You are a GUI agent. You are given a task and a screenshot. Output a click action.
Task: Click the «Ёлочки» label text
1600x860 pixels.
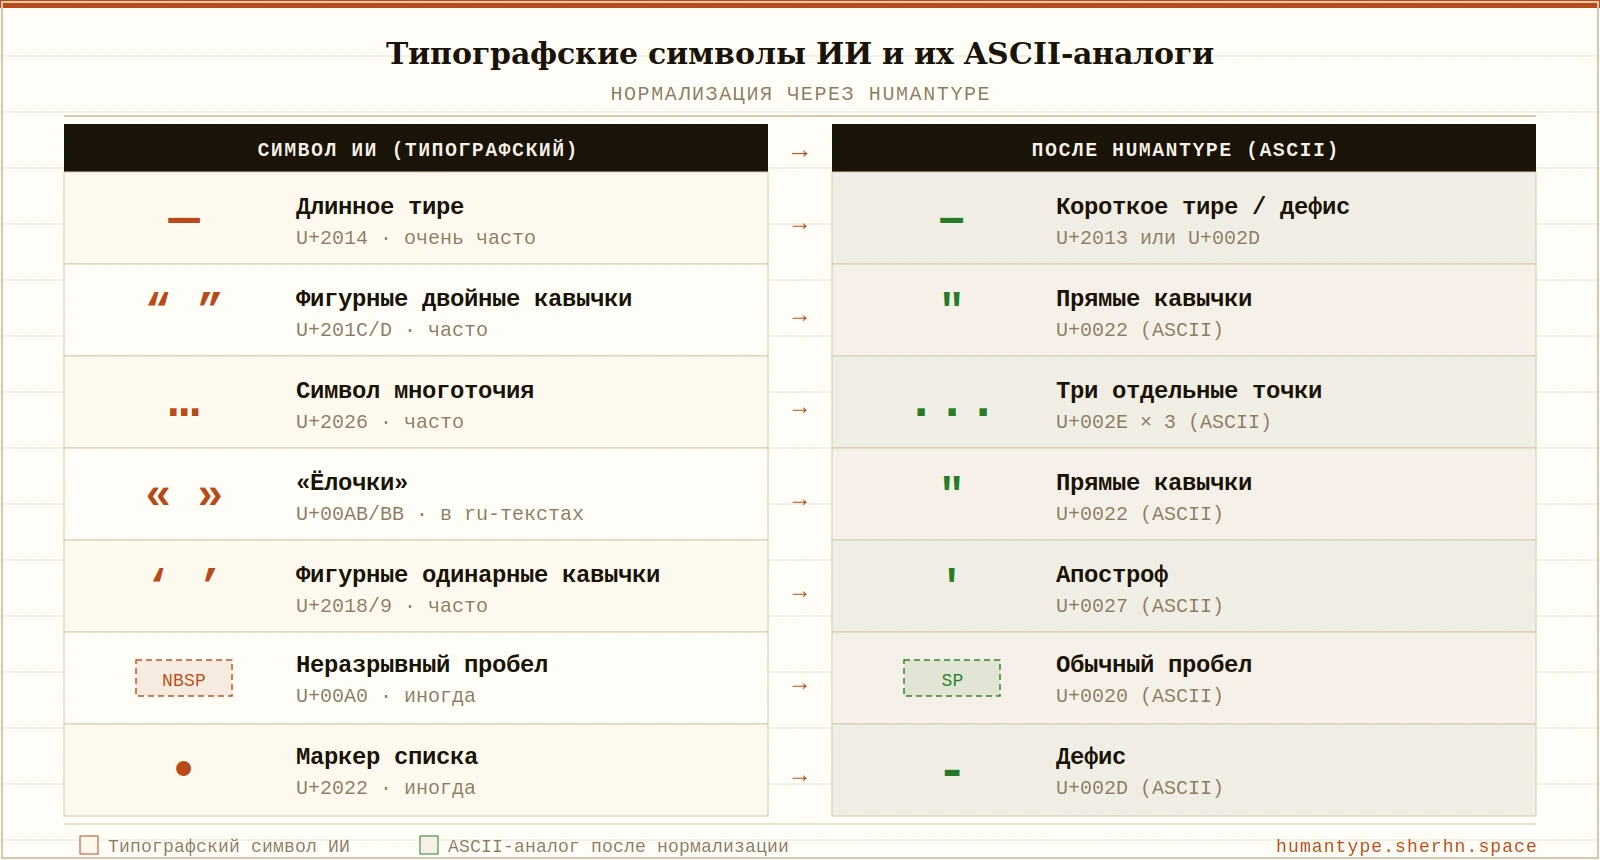352,482
